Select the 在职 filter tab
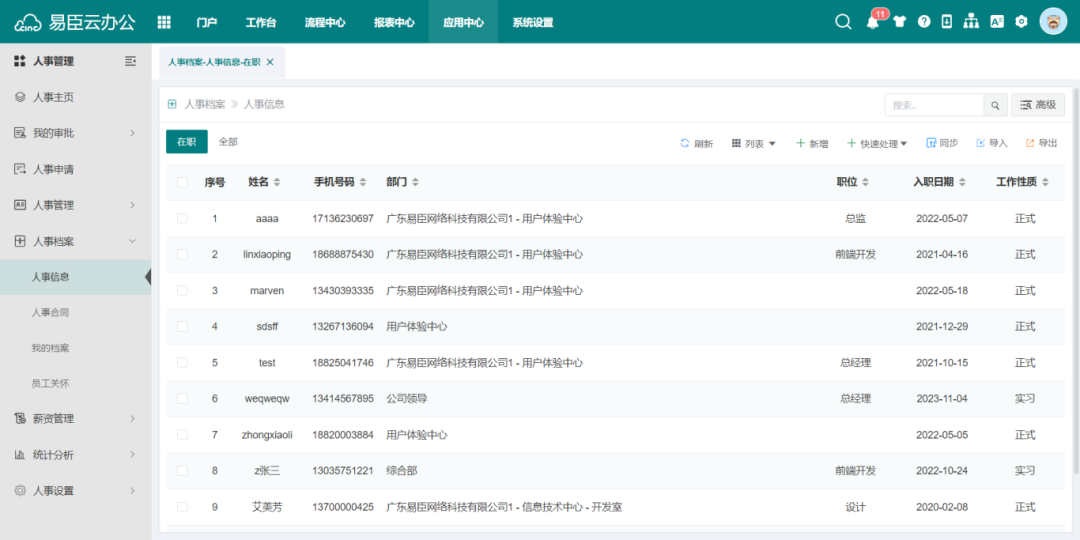Image resolution: width=1080 pixels, height=540 pixels. pyautogui.click(x=187, y=141)
